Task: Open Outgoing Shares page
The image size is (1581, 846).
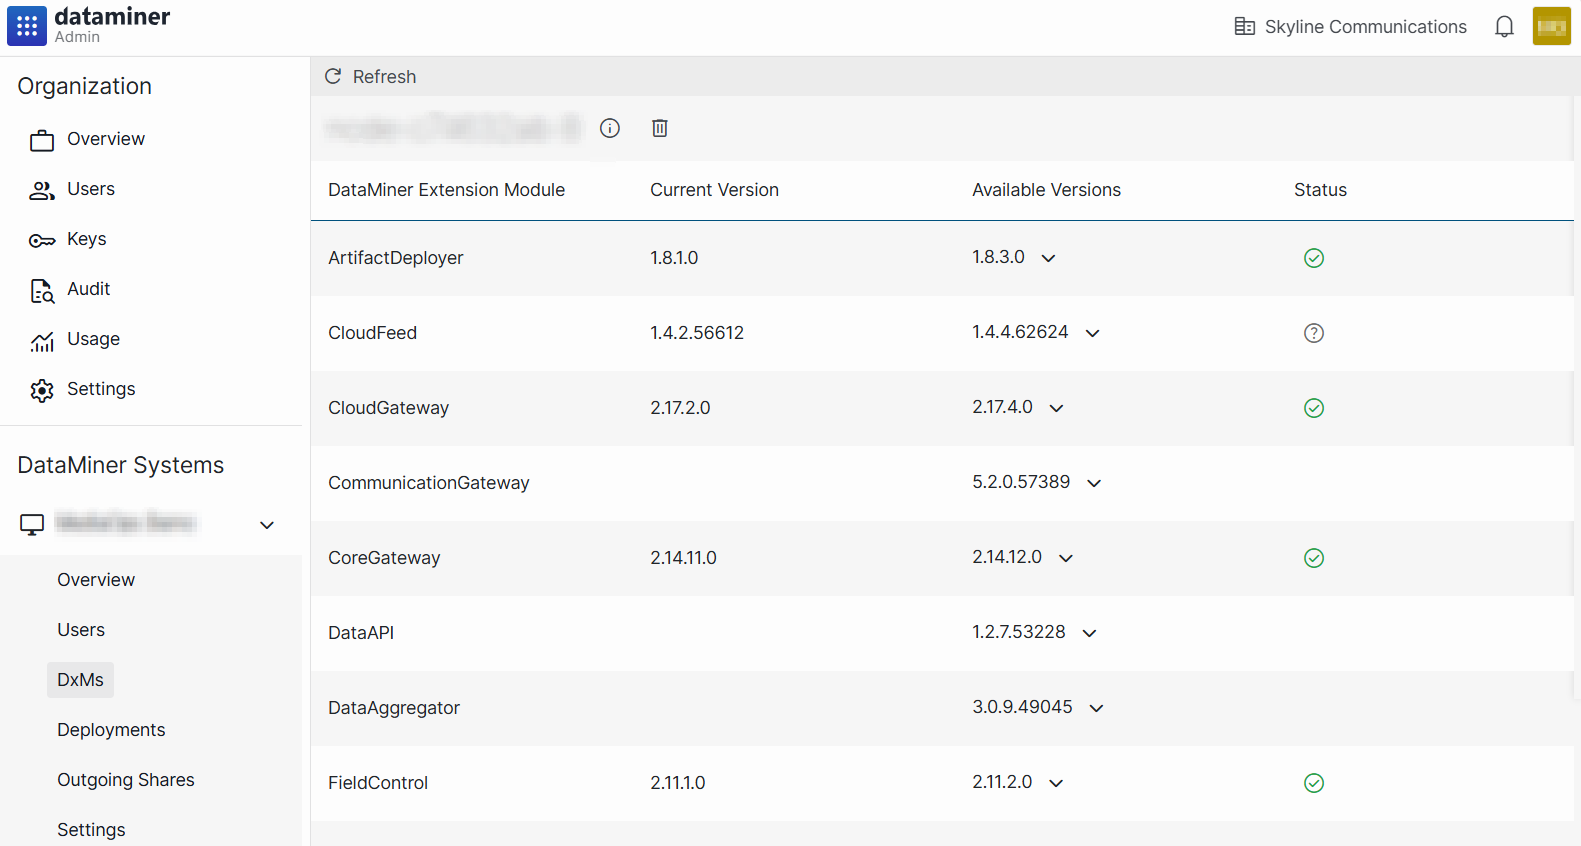Action: tap(126, 780)
